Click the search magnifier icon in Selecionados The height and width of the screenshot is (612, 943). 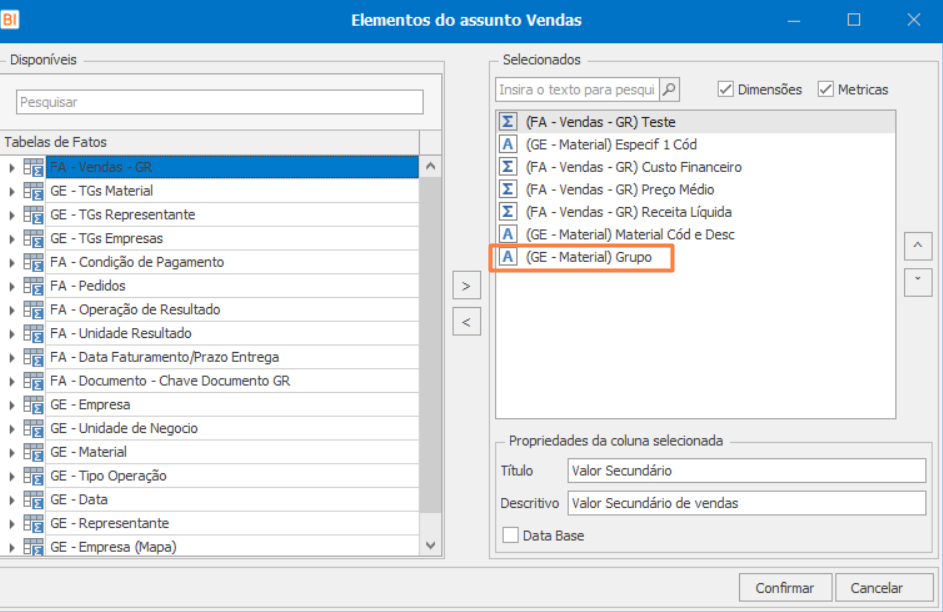[x=669, y=90]
